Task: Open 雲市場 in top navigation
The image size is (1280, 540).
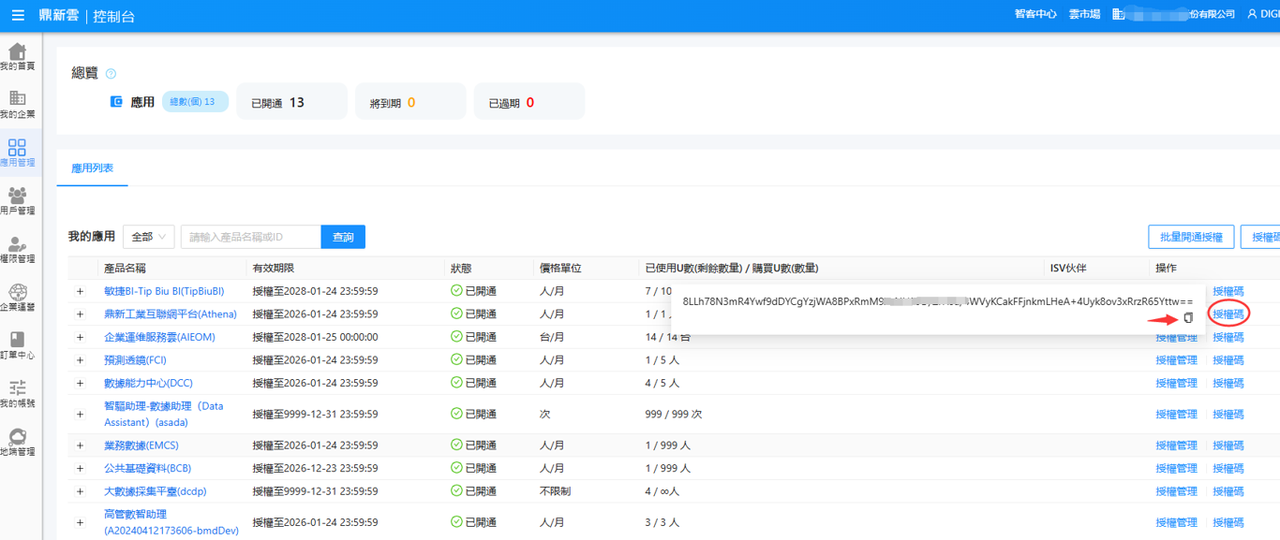Action: [1084, 15]
